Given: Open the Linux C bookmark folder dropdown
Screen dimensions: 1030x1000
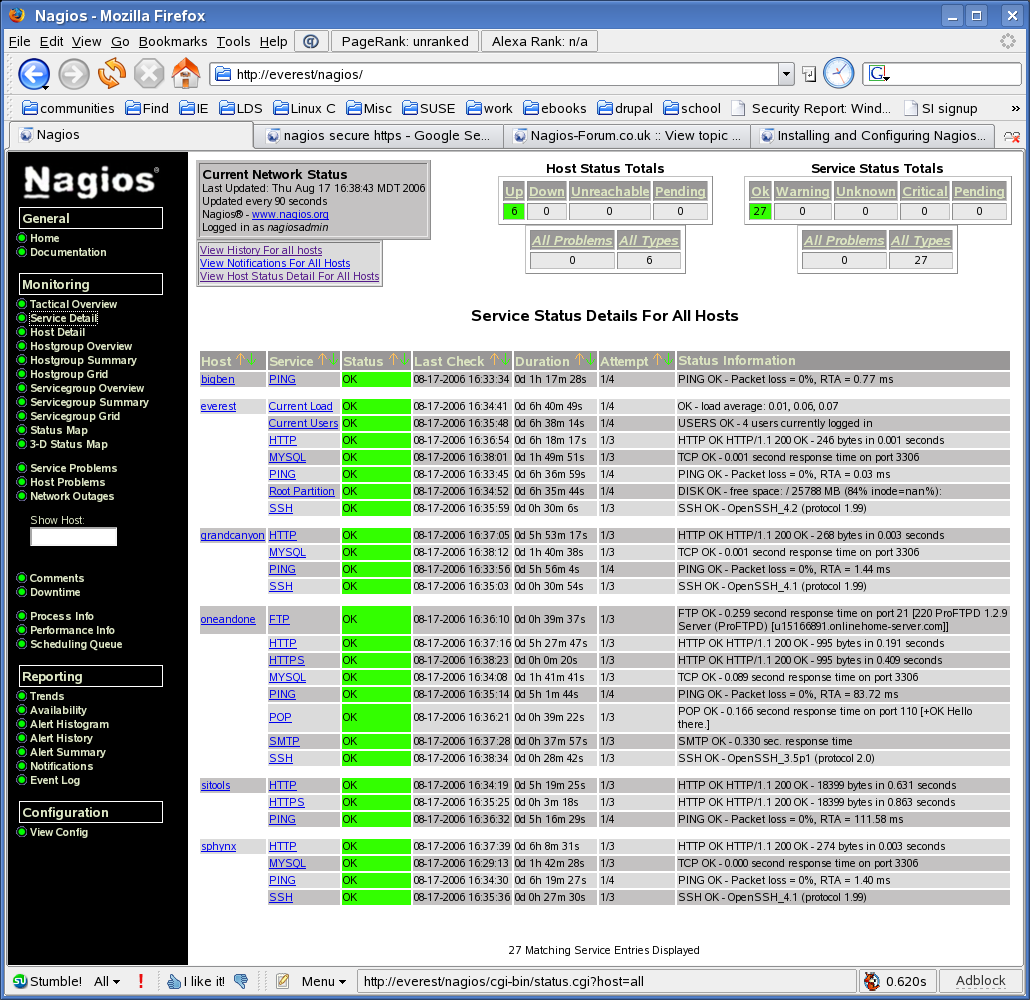Looking at the screenshot, I should [304, 108].
